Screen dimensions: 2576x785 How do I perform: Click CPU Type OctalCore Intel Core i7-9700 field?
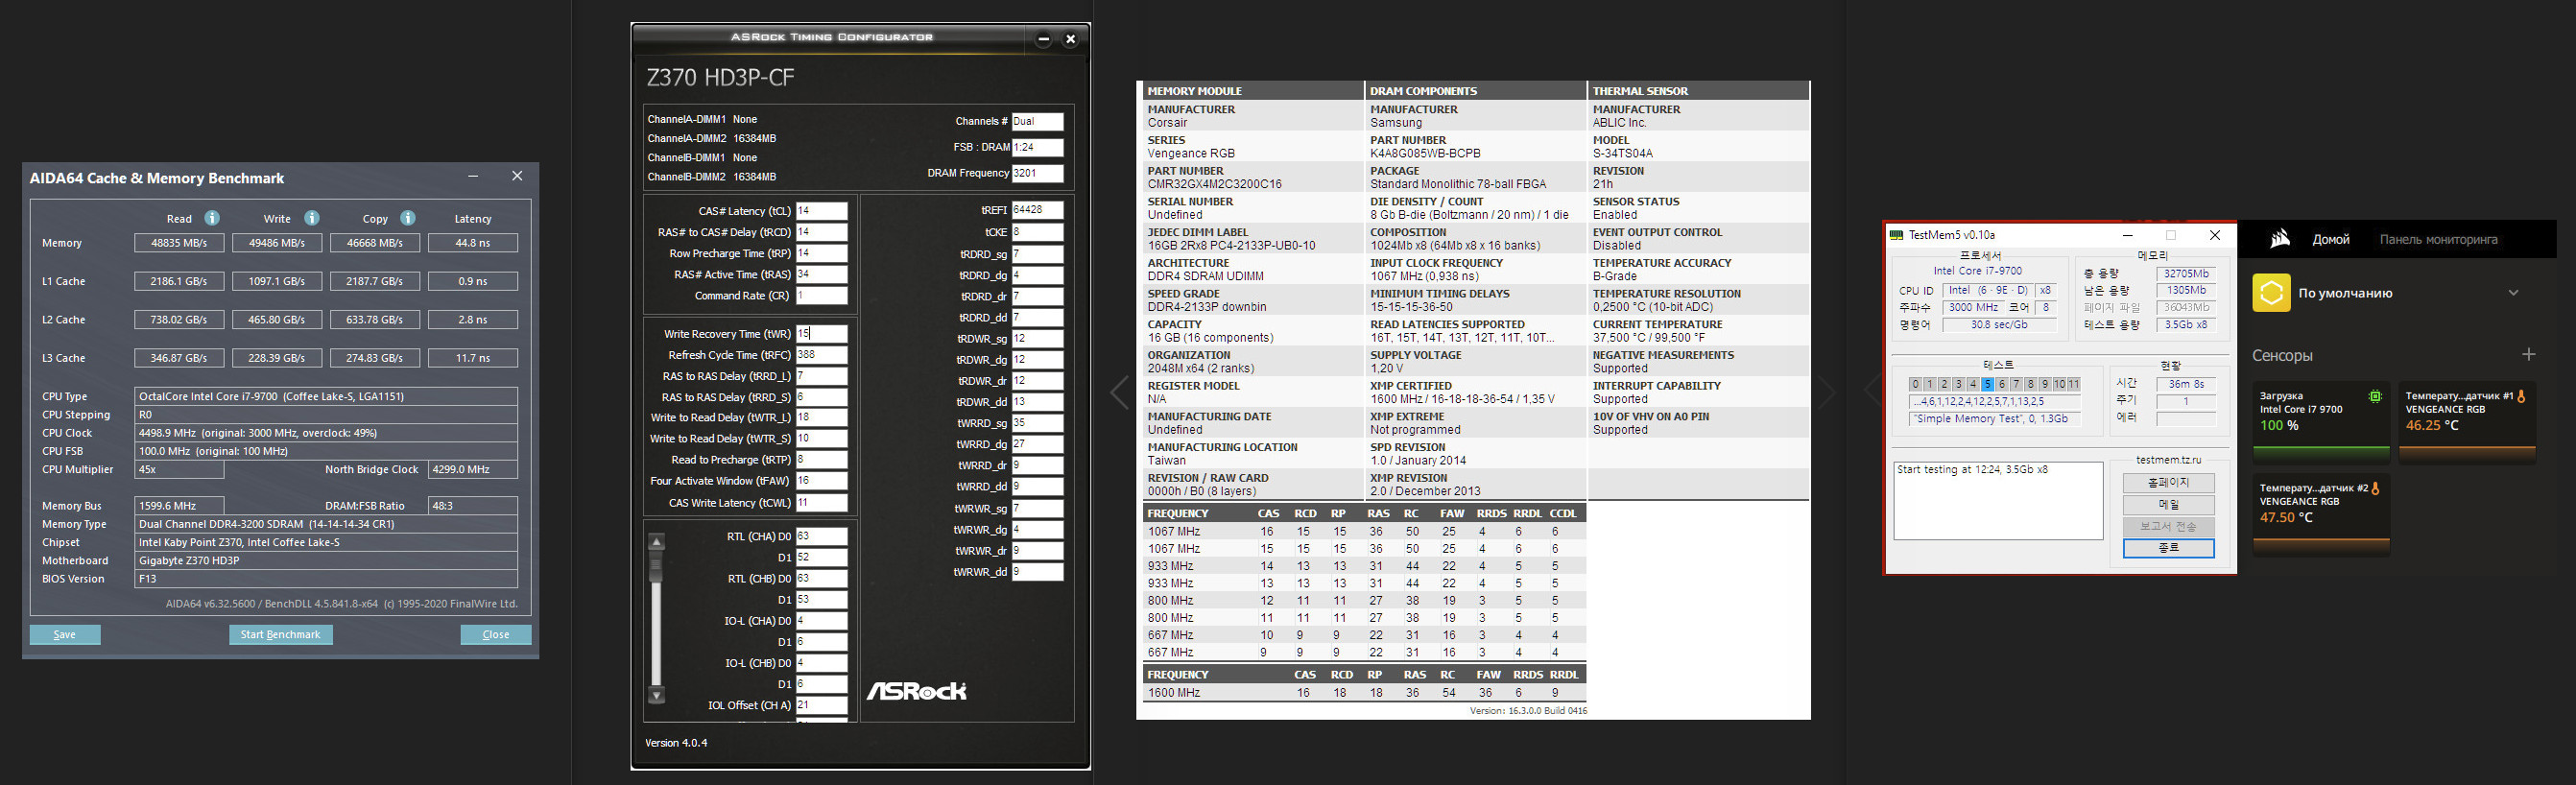[326, 397]
